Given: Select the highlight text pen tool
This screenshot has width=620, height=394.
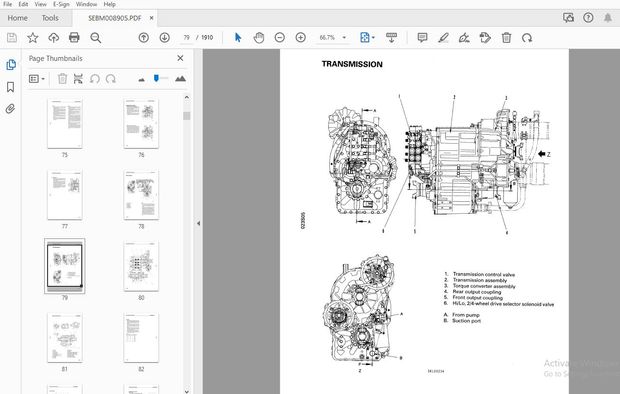Looking at the screenshot, I should tap(443, 38).
